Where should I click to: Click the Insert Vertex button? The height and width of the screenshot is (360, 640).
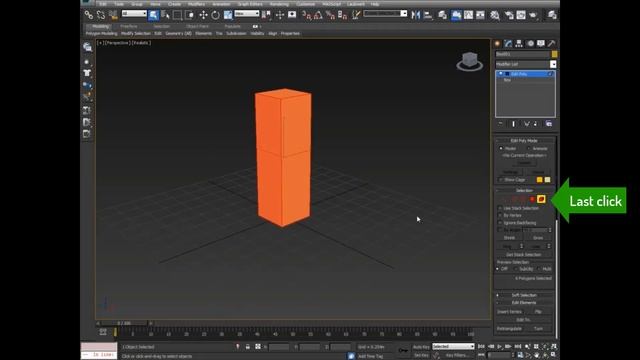[x=509, y=312]
